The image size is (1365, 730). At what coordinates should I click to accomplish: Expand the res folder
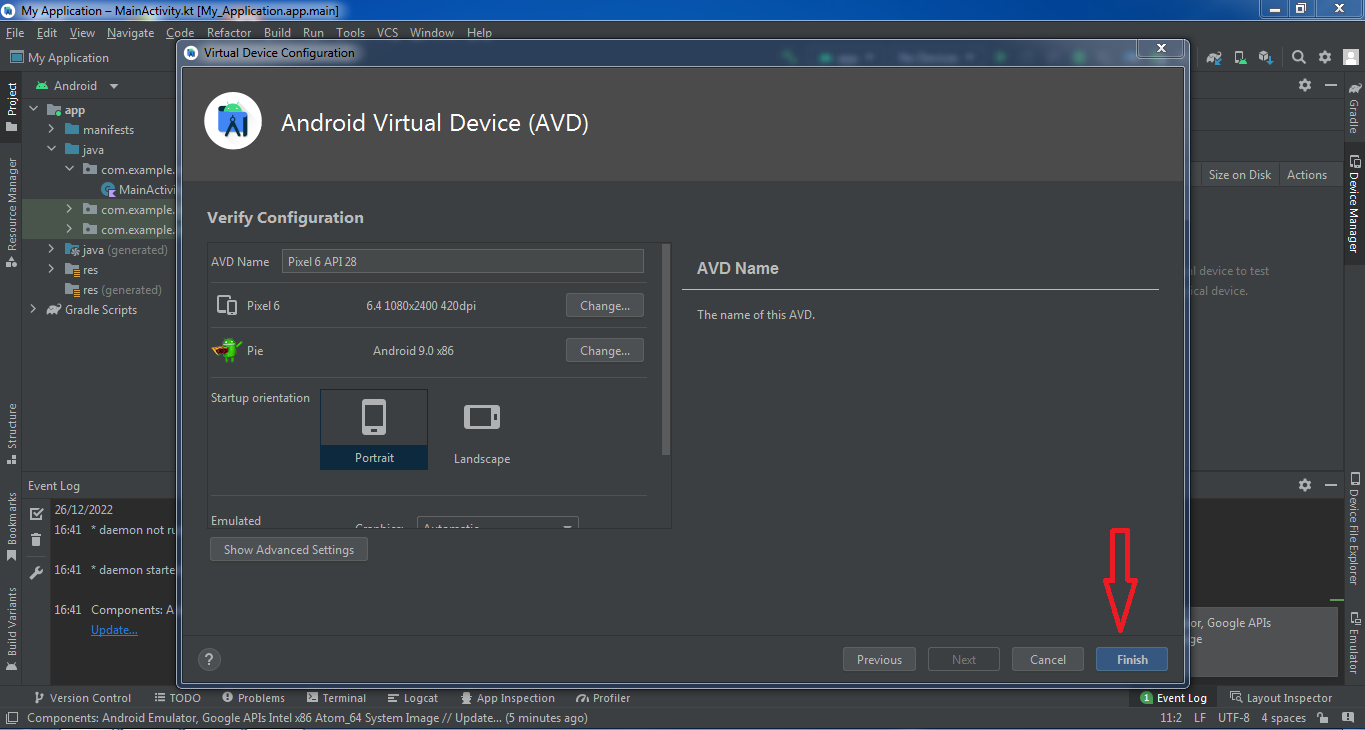pyautogui.click(x=51, y=270)
